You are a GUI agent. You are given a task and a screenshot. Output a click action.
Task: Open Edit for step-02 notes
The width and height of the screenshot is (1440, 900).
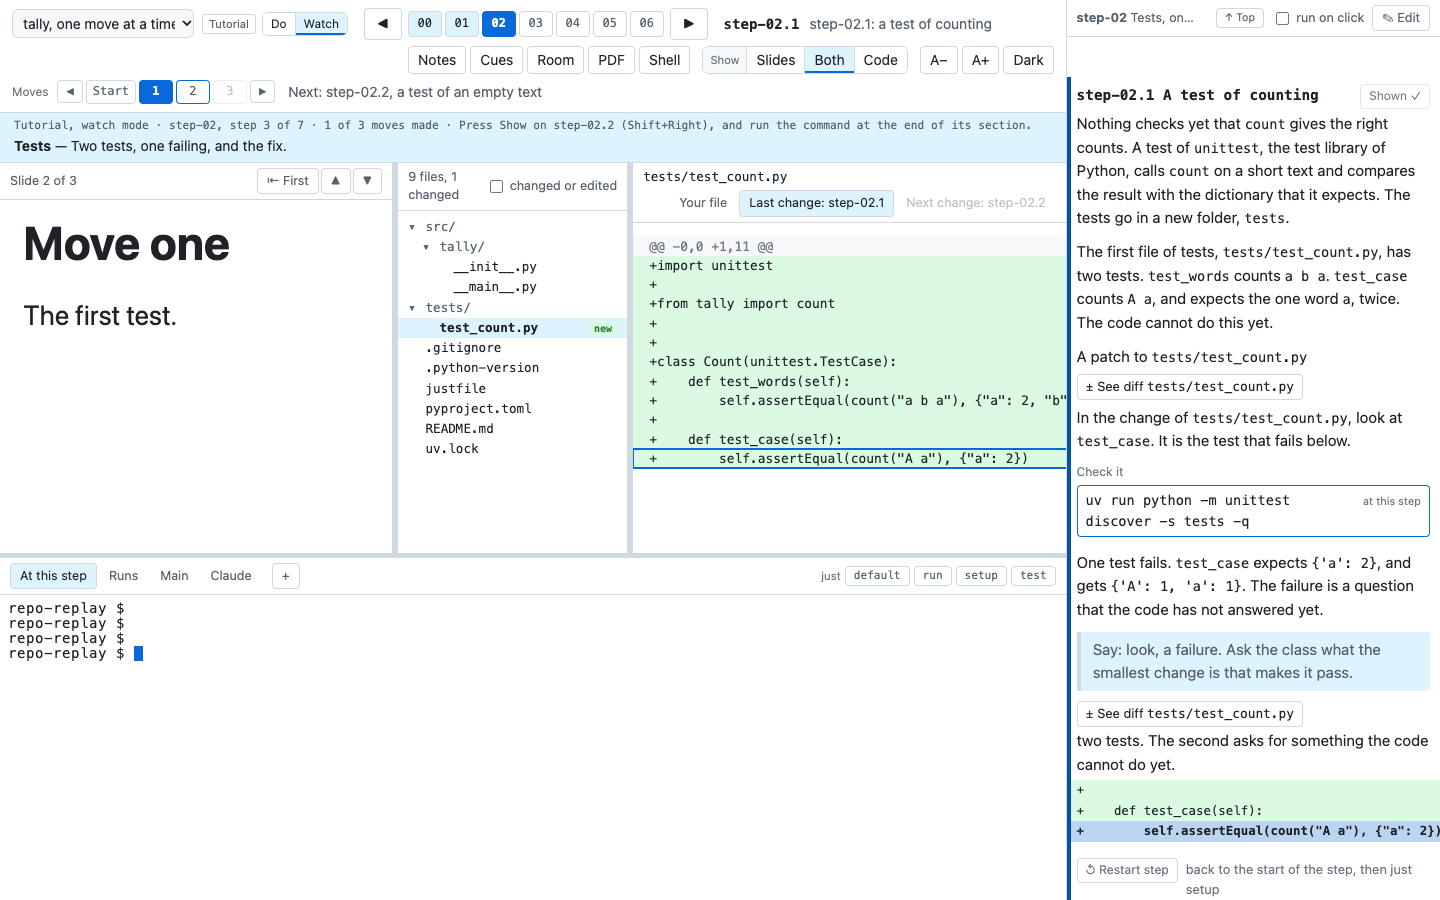click(1401, 18)
